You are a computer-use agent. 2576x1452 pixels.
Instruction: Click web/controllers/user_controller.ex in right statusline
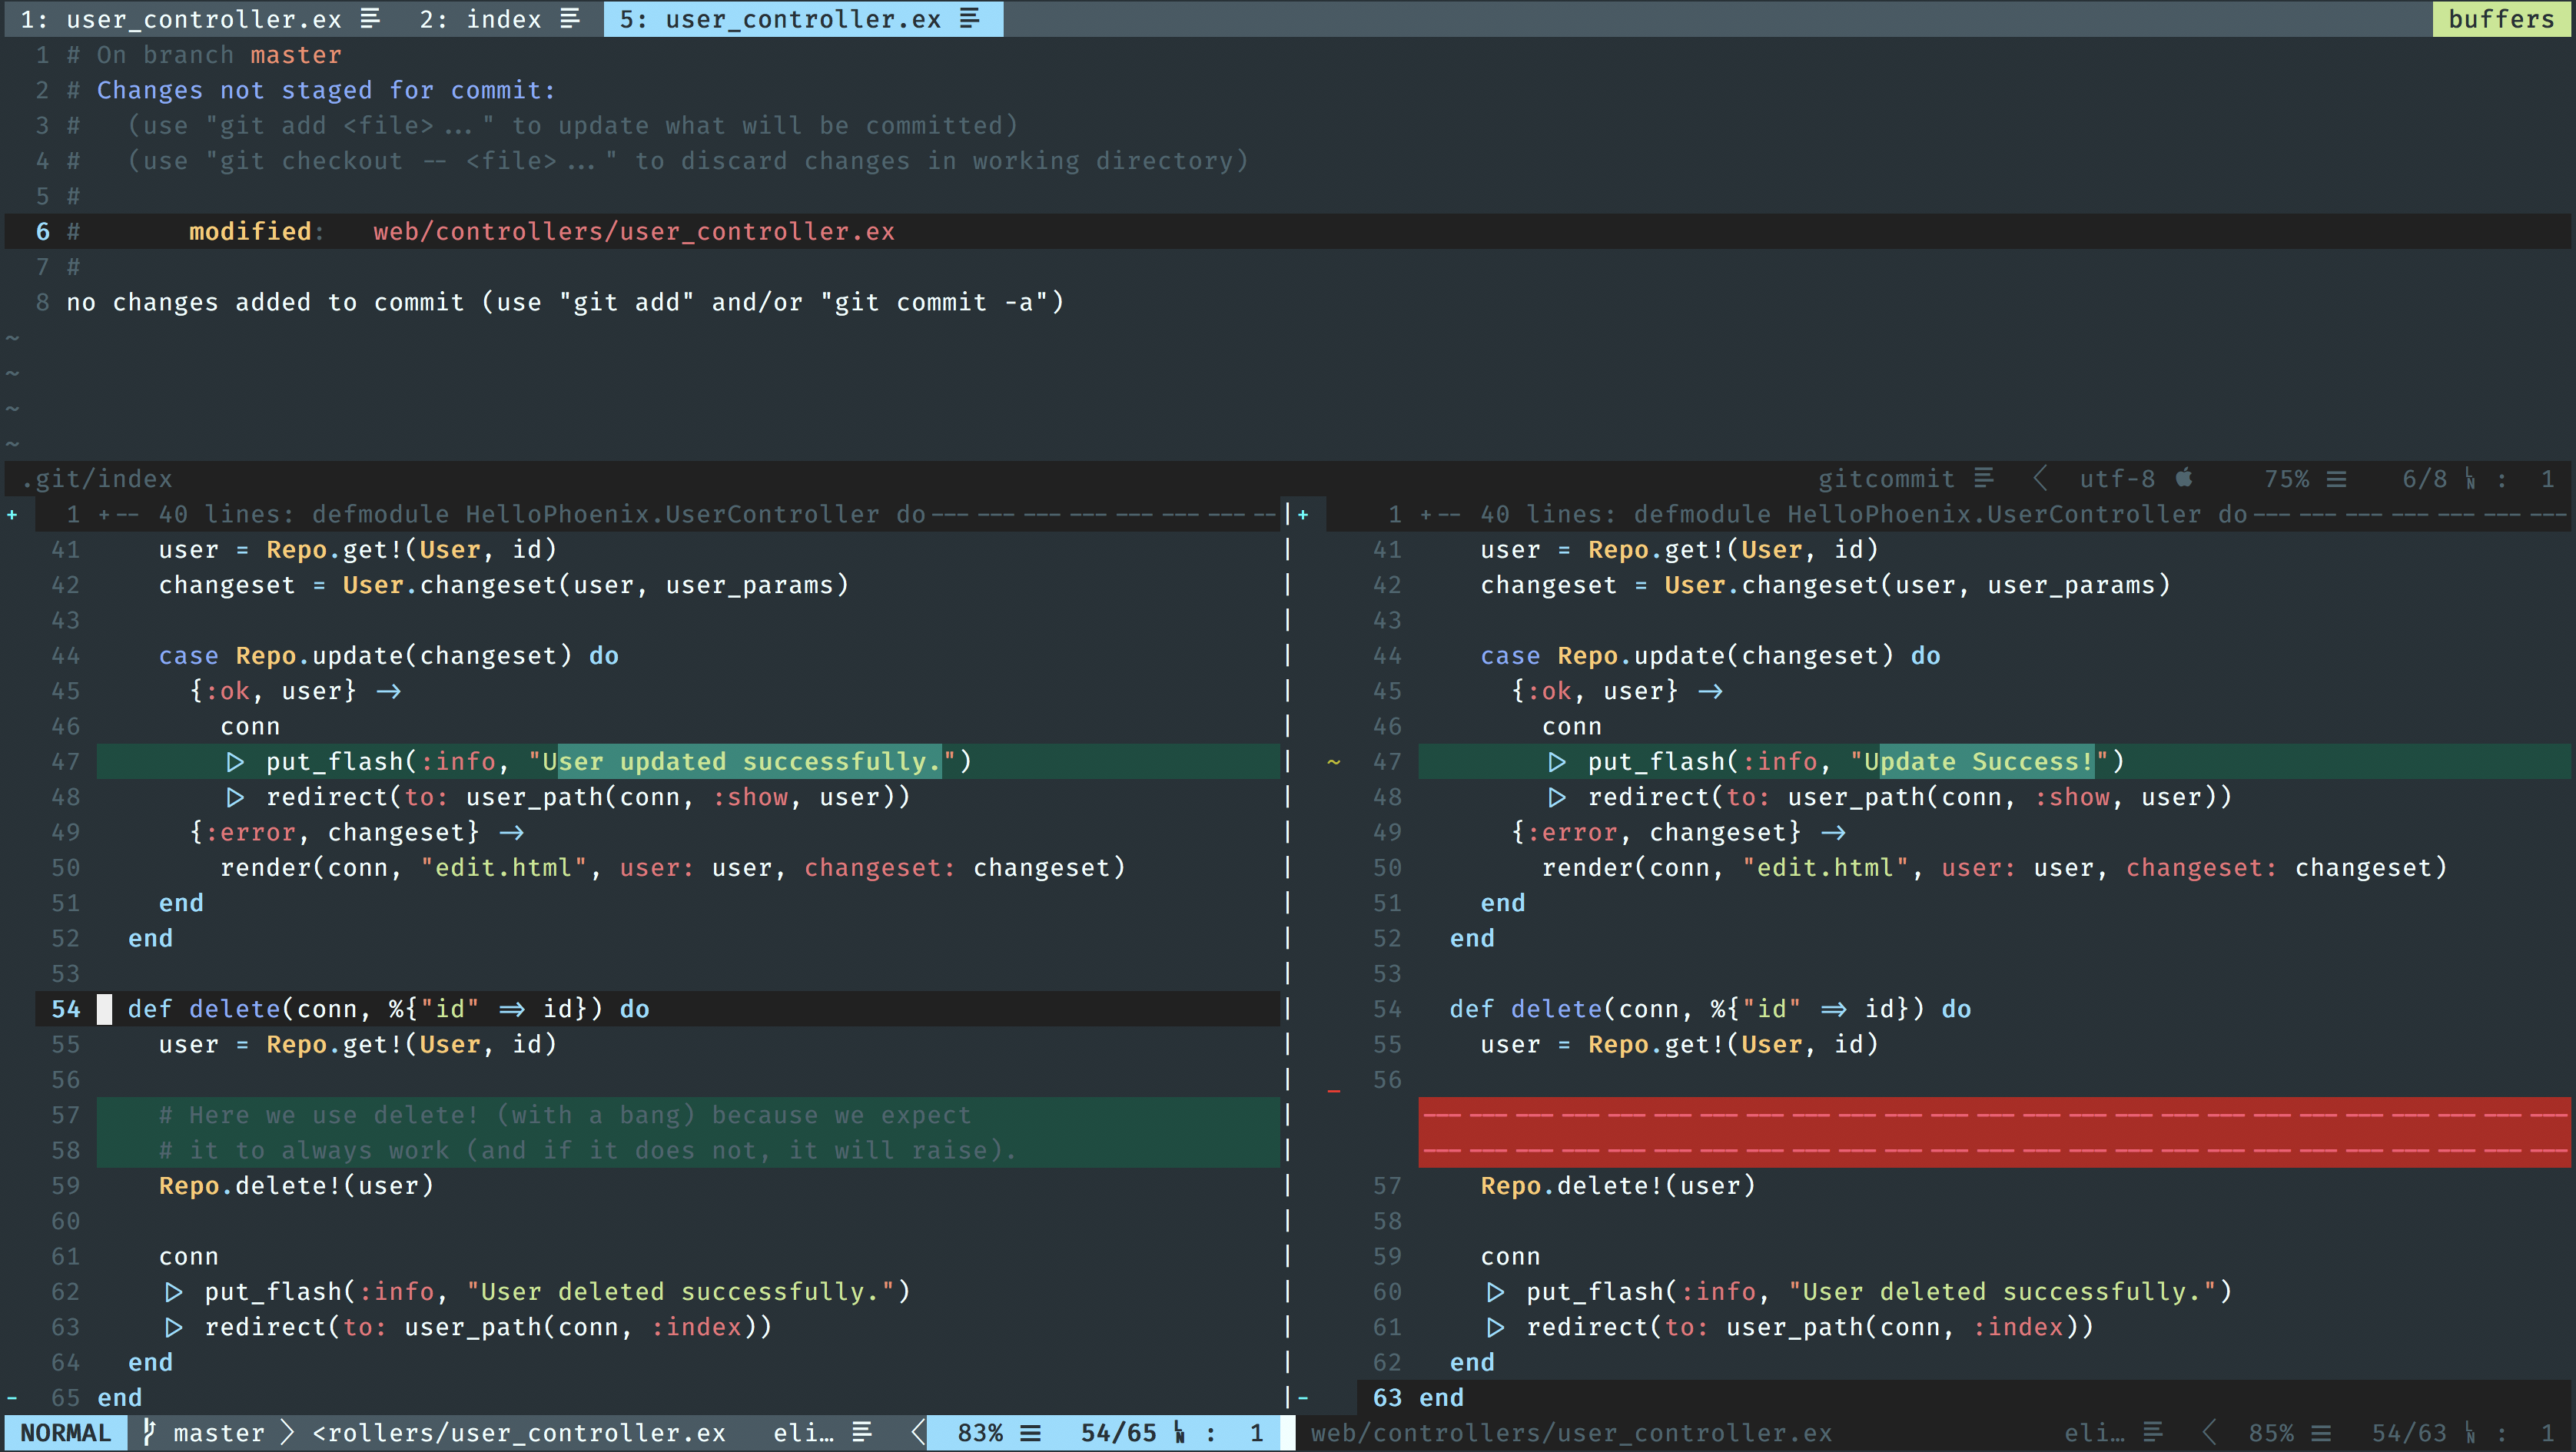tap(1571, 1433)
